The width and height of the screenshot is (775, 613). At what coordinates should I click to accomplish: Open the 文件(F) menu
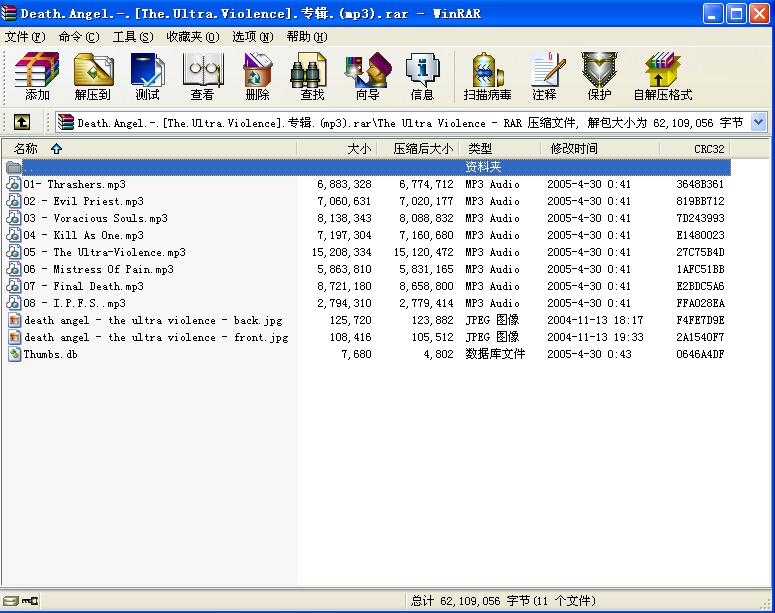(25, 37)
